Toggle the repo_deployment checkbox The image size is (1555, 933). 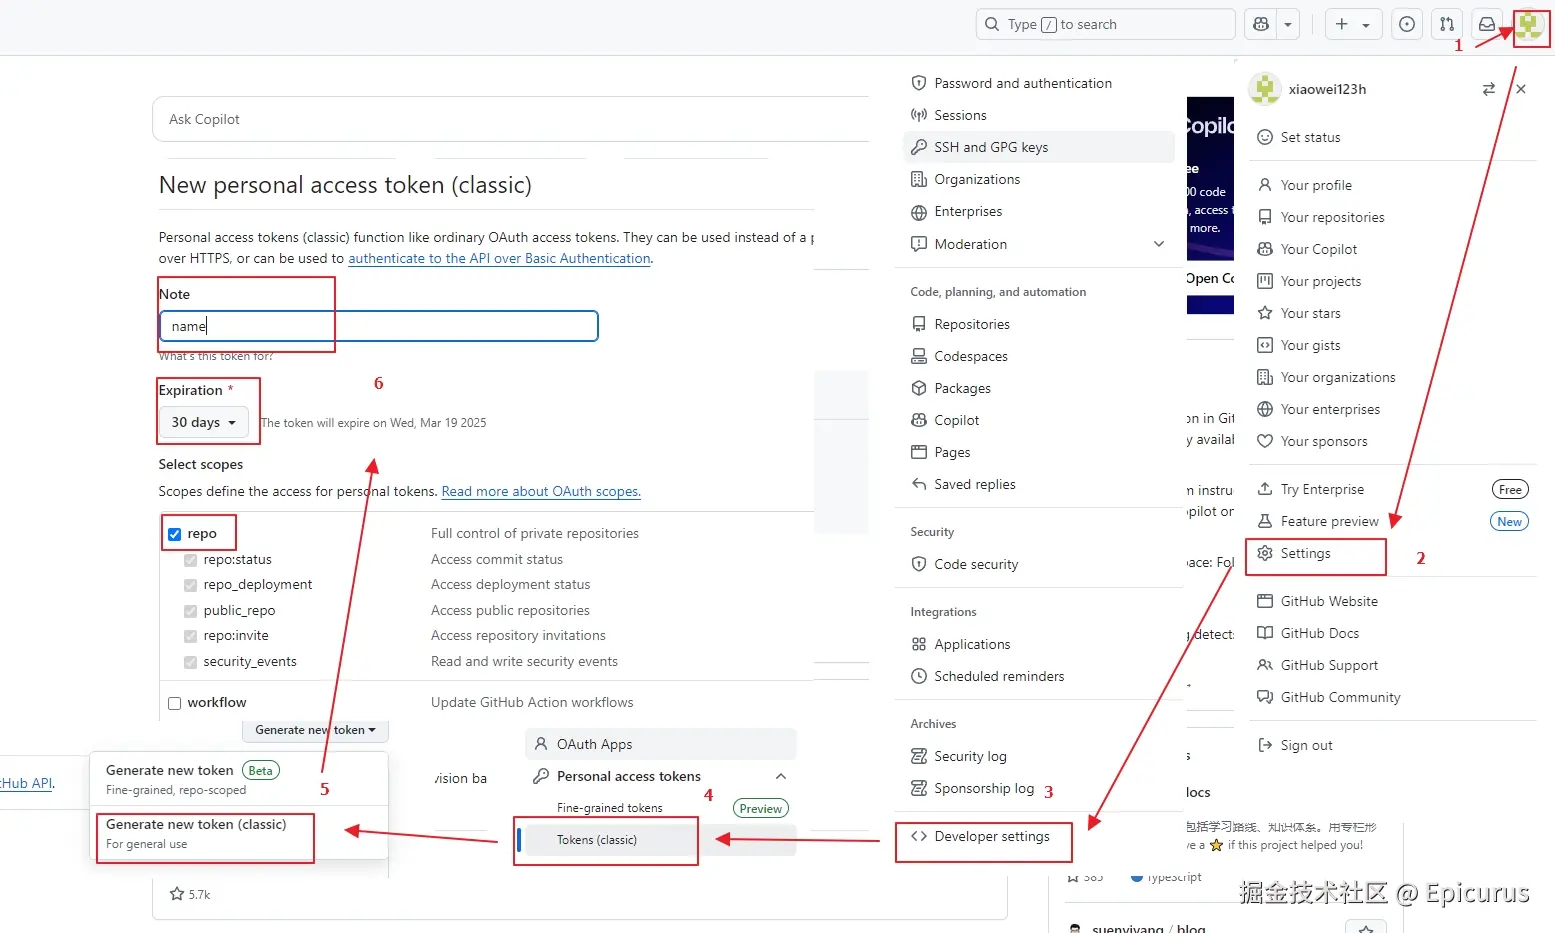tap(190, 585)
